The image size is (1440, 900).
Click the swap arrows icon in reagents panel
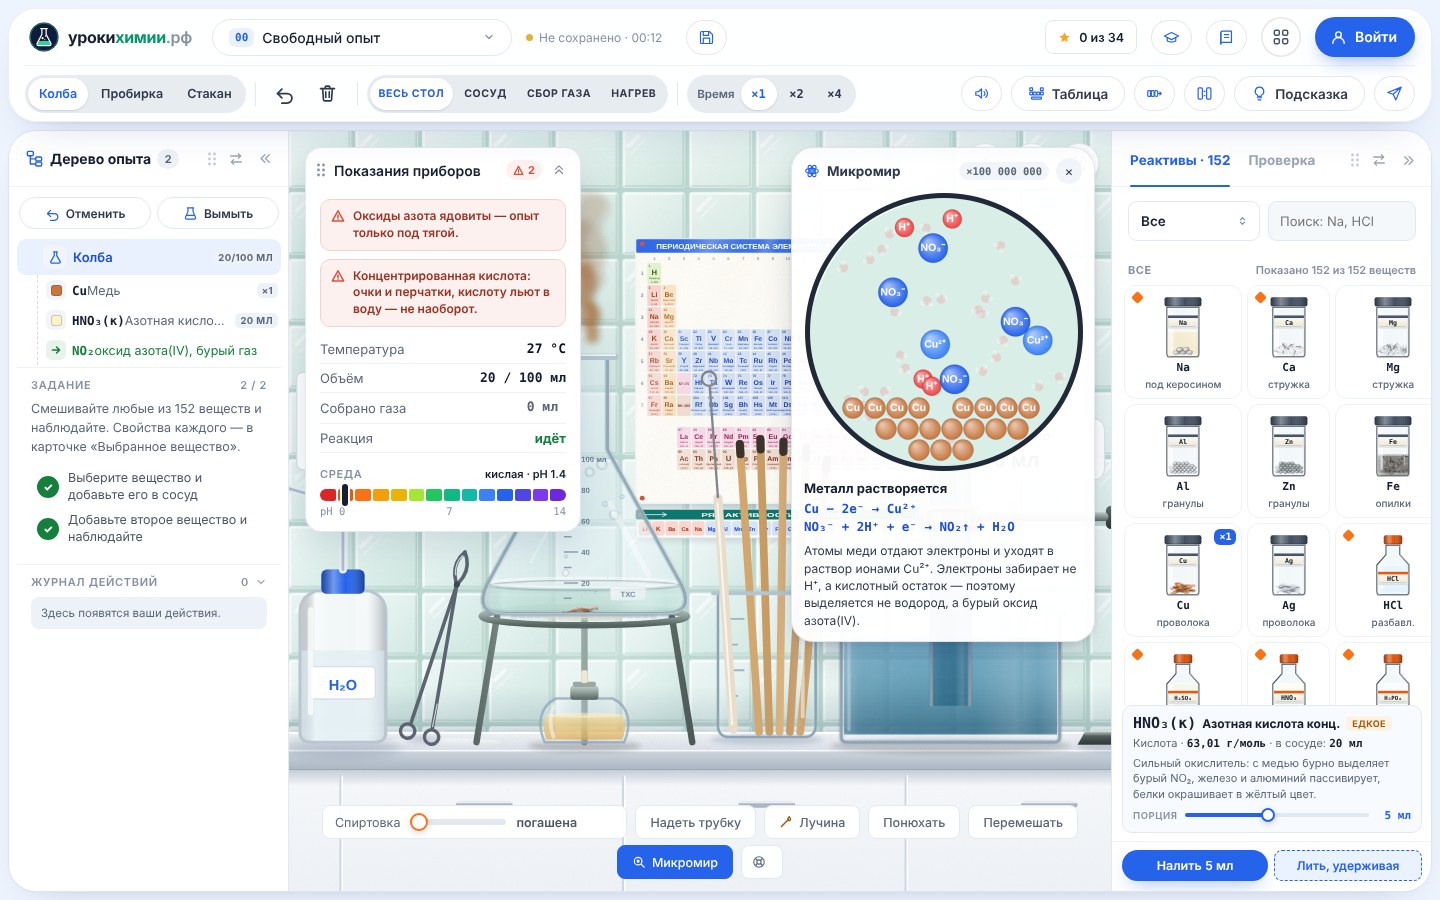coord(1379,160)
